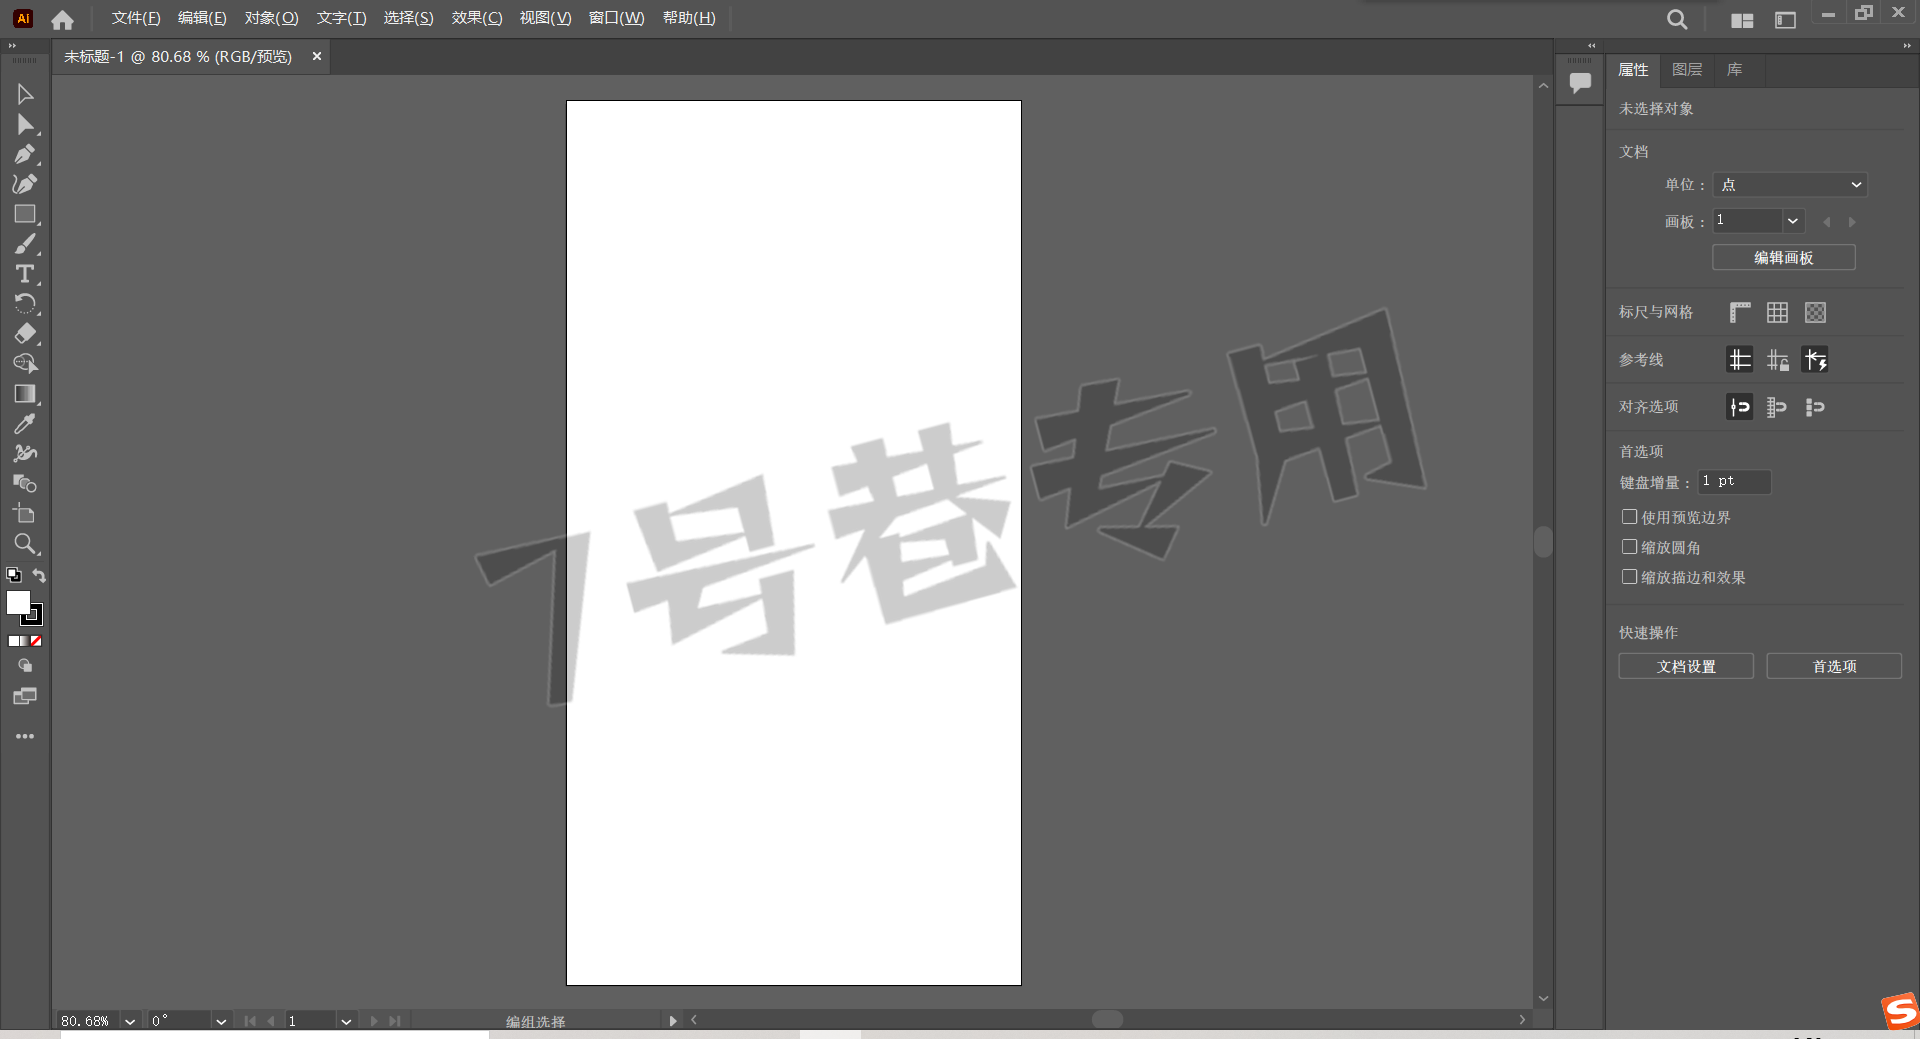The image size is (1920, 1039).
Task: Click the white fill color swatch
Action: pos(17,602)
